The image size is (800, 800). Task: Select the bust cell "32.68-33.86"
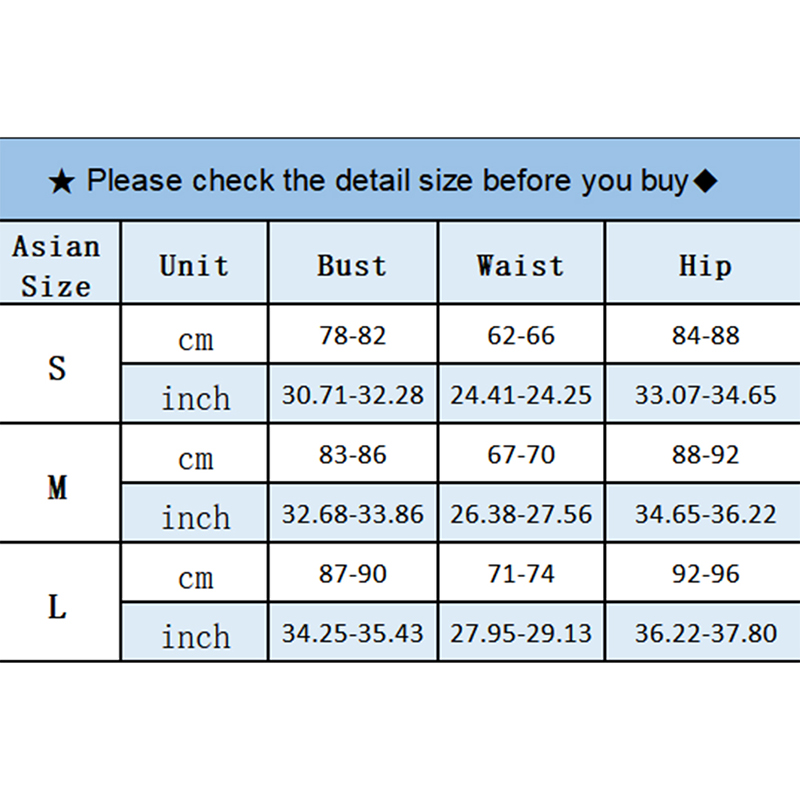(352, 515)
